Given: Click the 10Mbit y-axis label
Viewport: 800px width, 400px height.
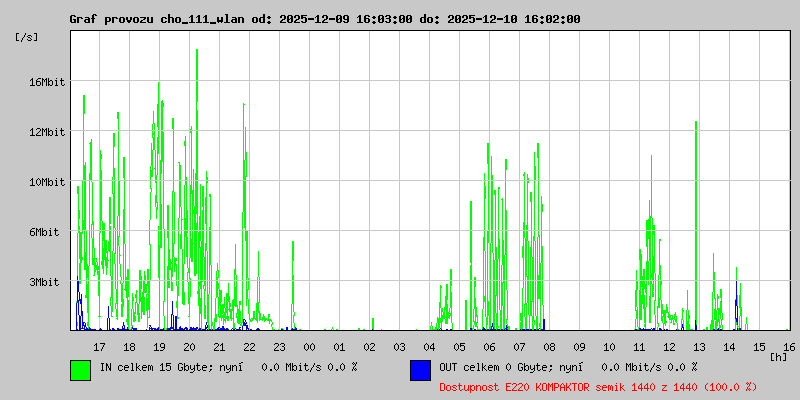Looking at the screenshot, I should pyautogui.click(x=46, y=182).
